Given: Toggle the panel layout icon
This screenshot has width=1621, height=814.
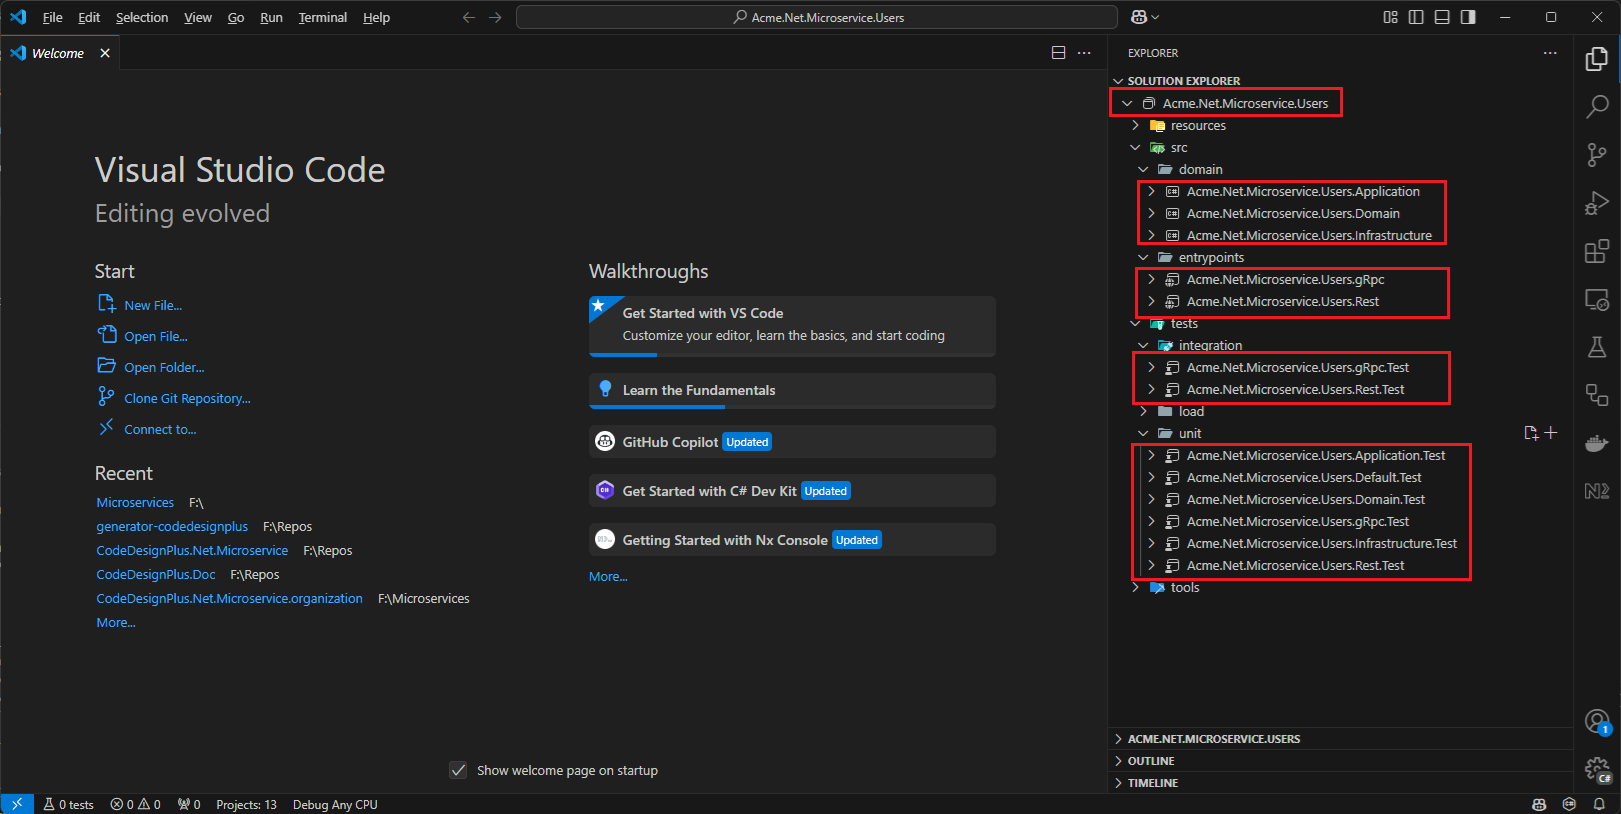Looking at the screenshot, I should click(1442, 17).
